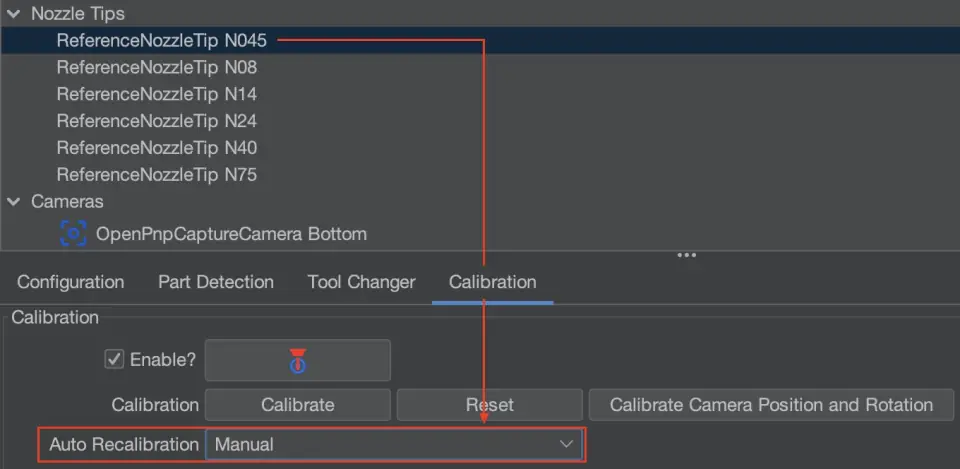Click the bottom camera icon in tree
960x469 pixels.
(x=73, y=234)
